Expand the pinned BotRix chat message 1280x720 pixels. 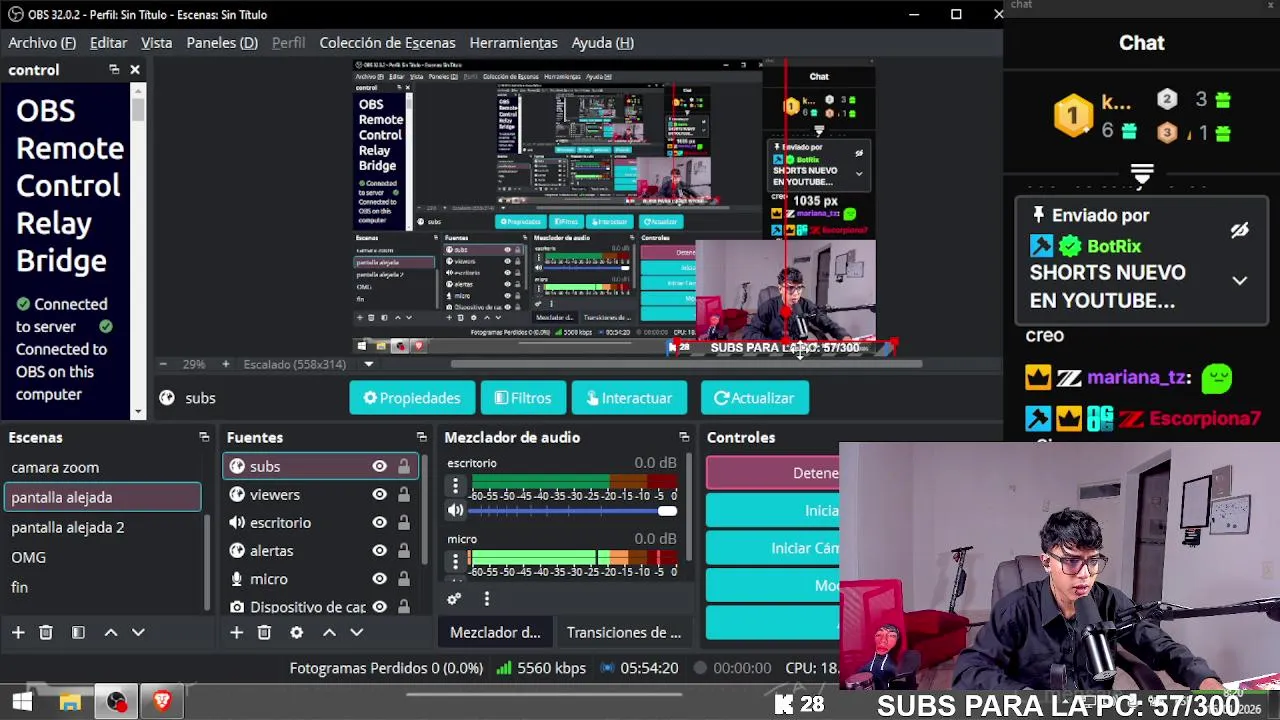1239,281
